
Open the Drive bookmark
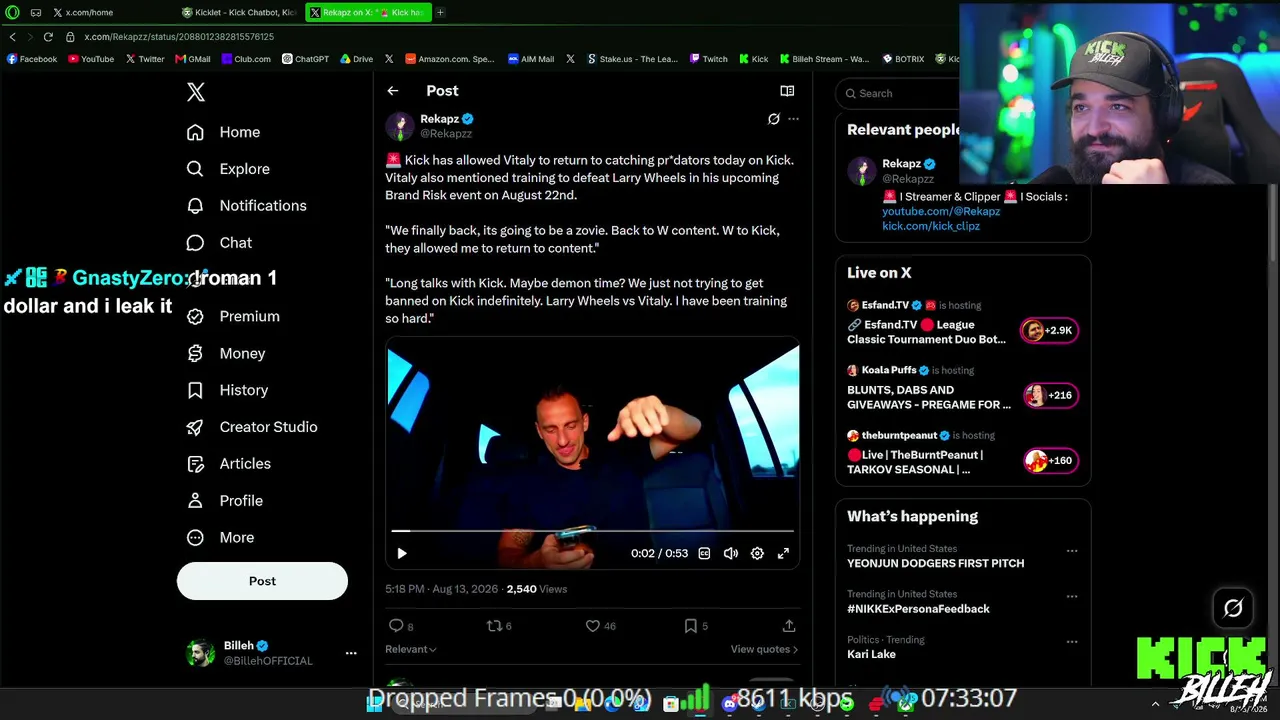click(357, 59)
